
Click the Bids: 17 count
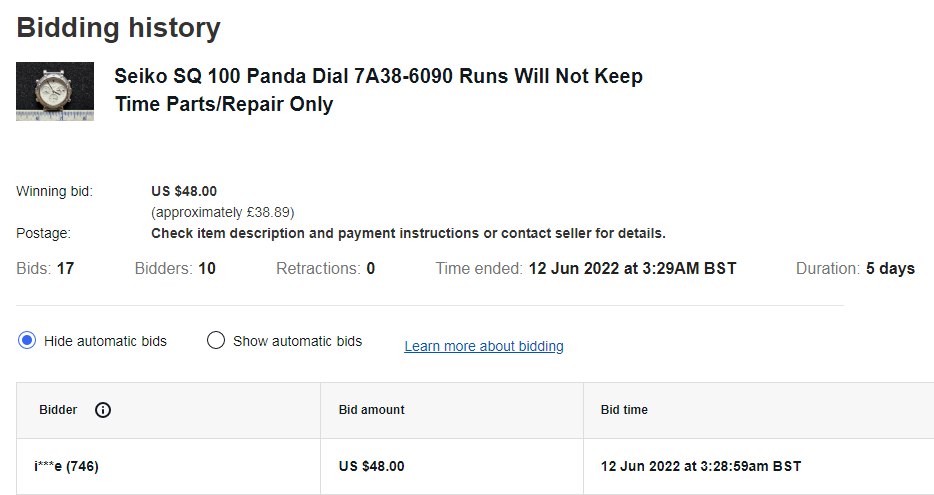click(45, 268)
